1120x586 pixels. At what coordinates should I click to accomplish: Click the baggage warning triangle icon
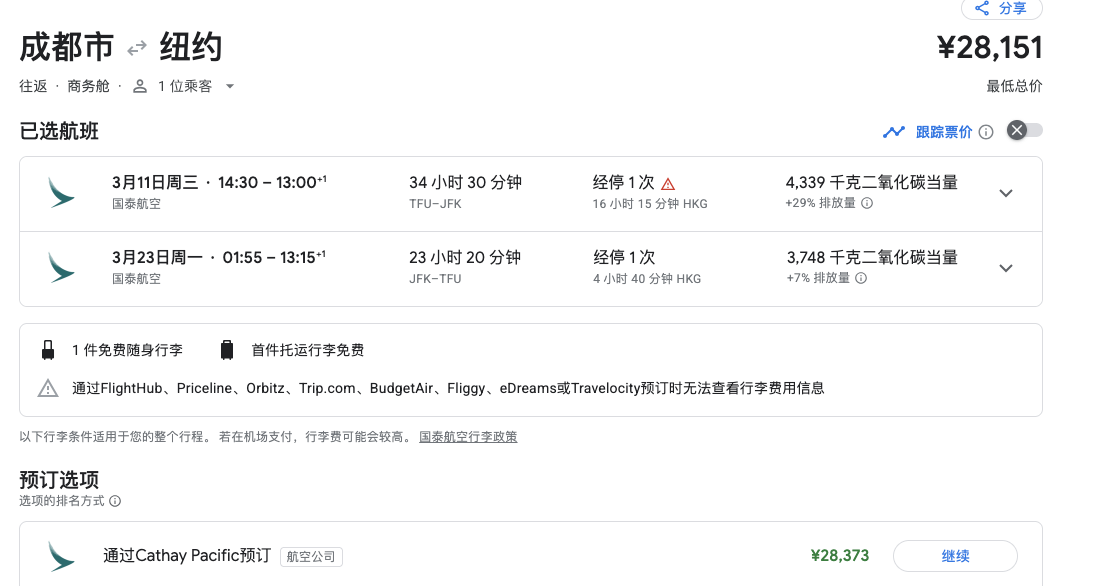[x=48, y=388]
